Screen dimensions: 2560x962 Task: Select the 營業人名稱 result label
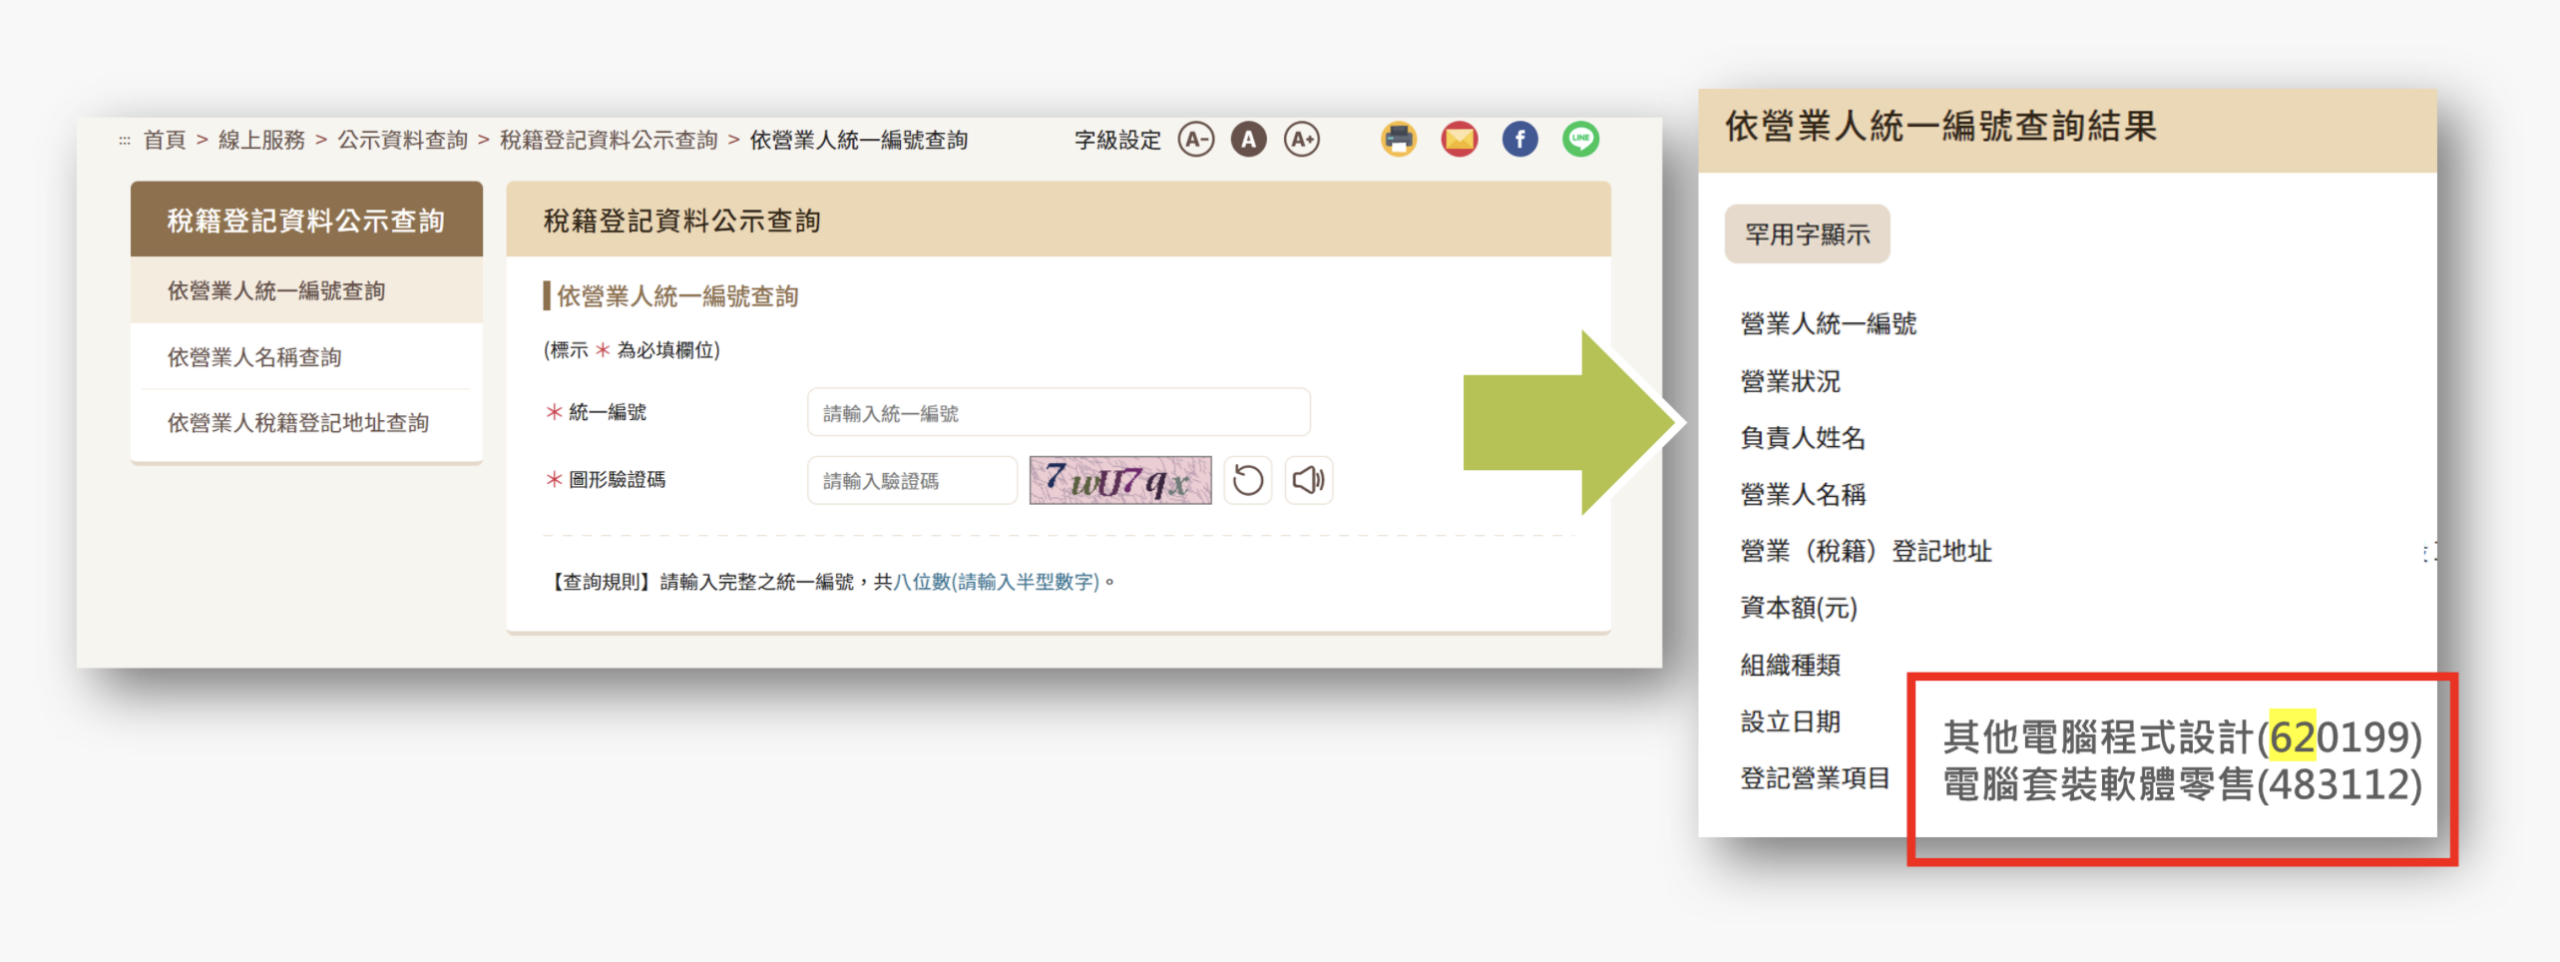coord(1803,495)
